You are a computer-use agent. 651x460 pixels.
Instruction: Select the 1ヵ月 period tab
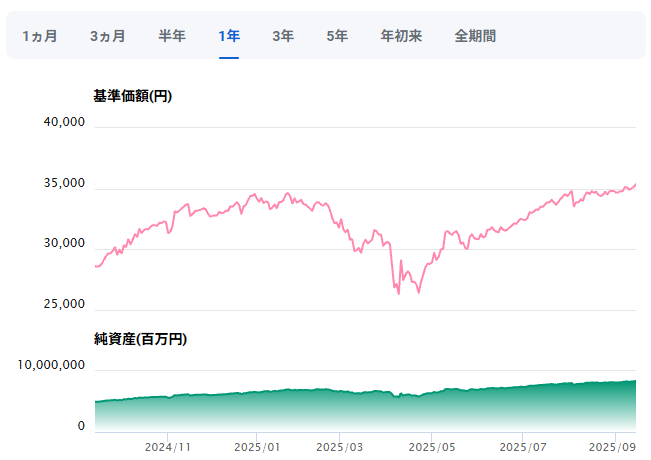(40, 36)
